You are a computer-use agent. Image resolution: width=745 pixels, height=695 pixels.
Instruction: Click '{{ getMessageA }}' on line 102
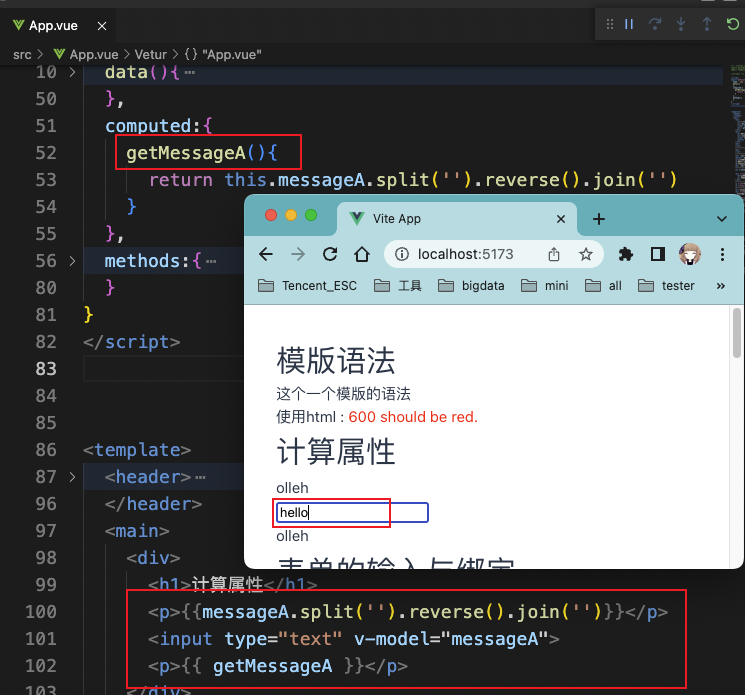272,666
